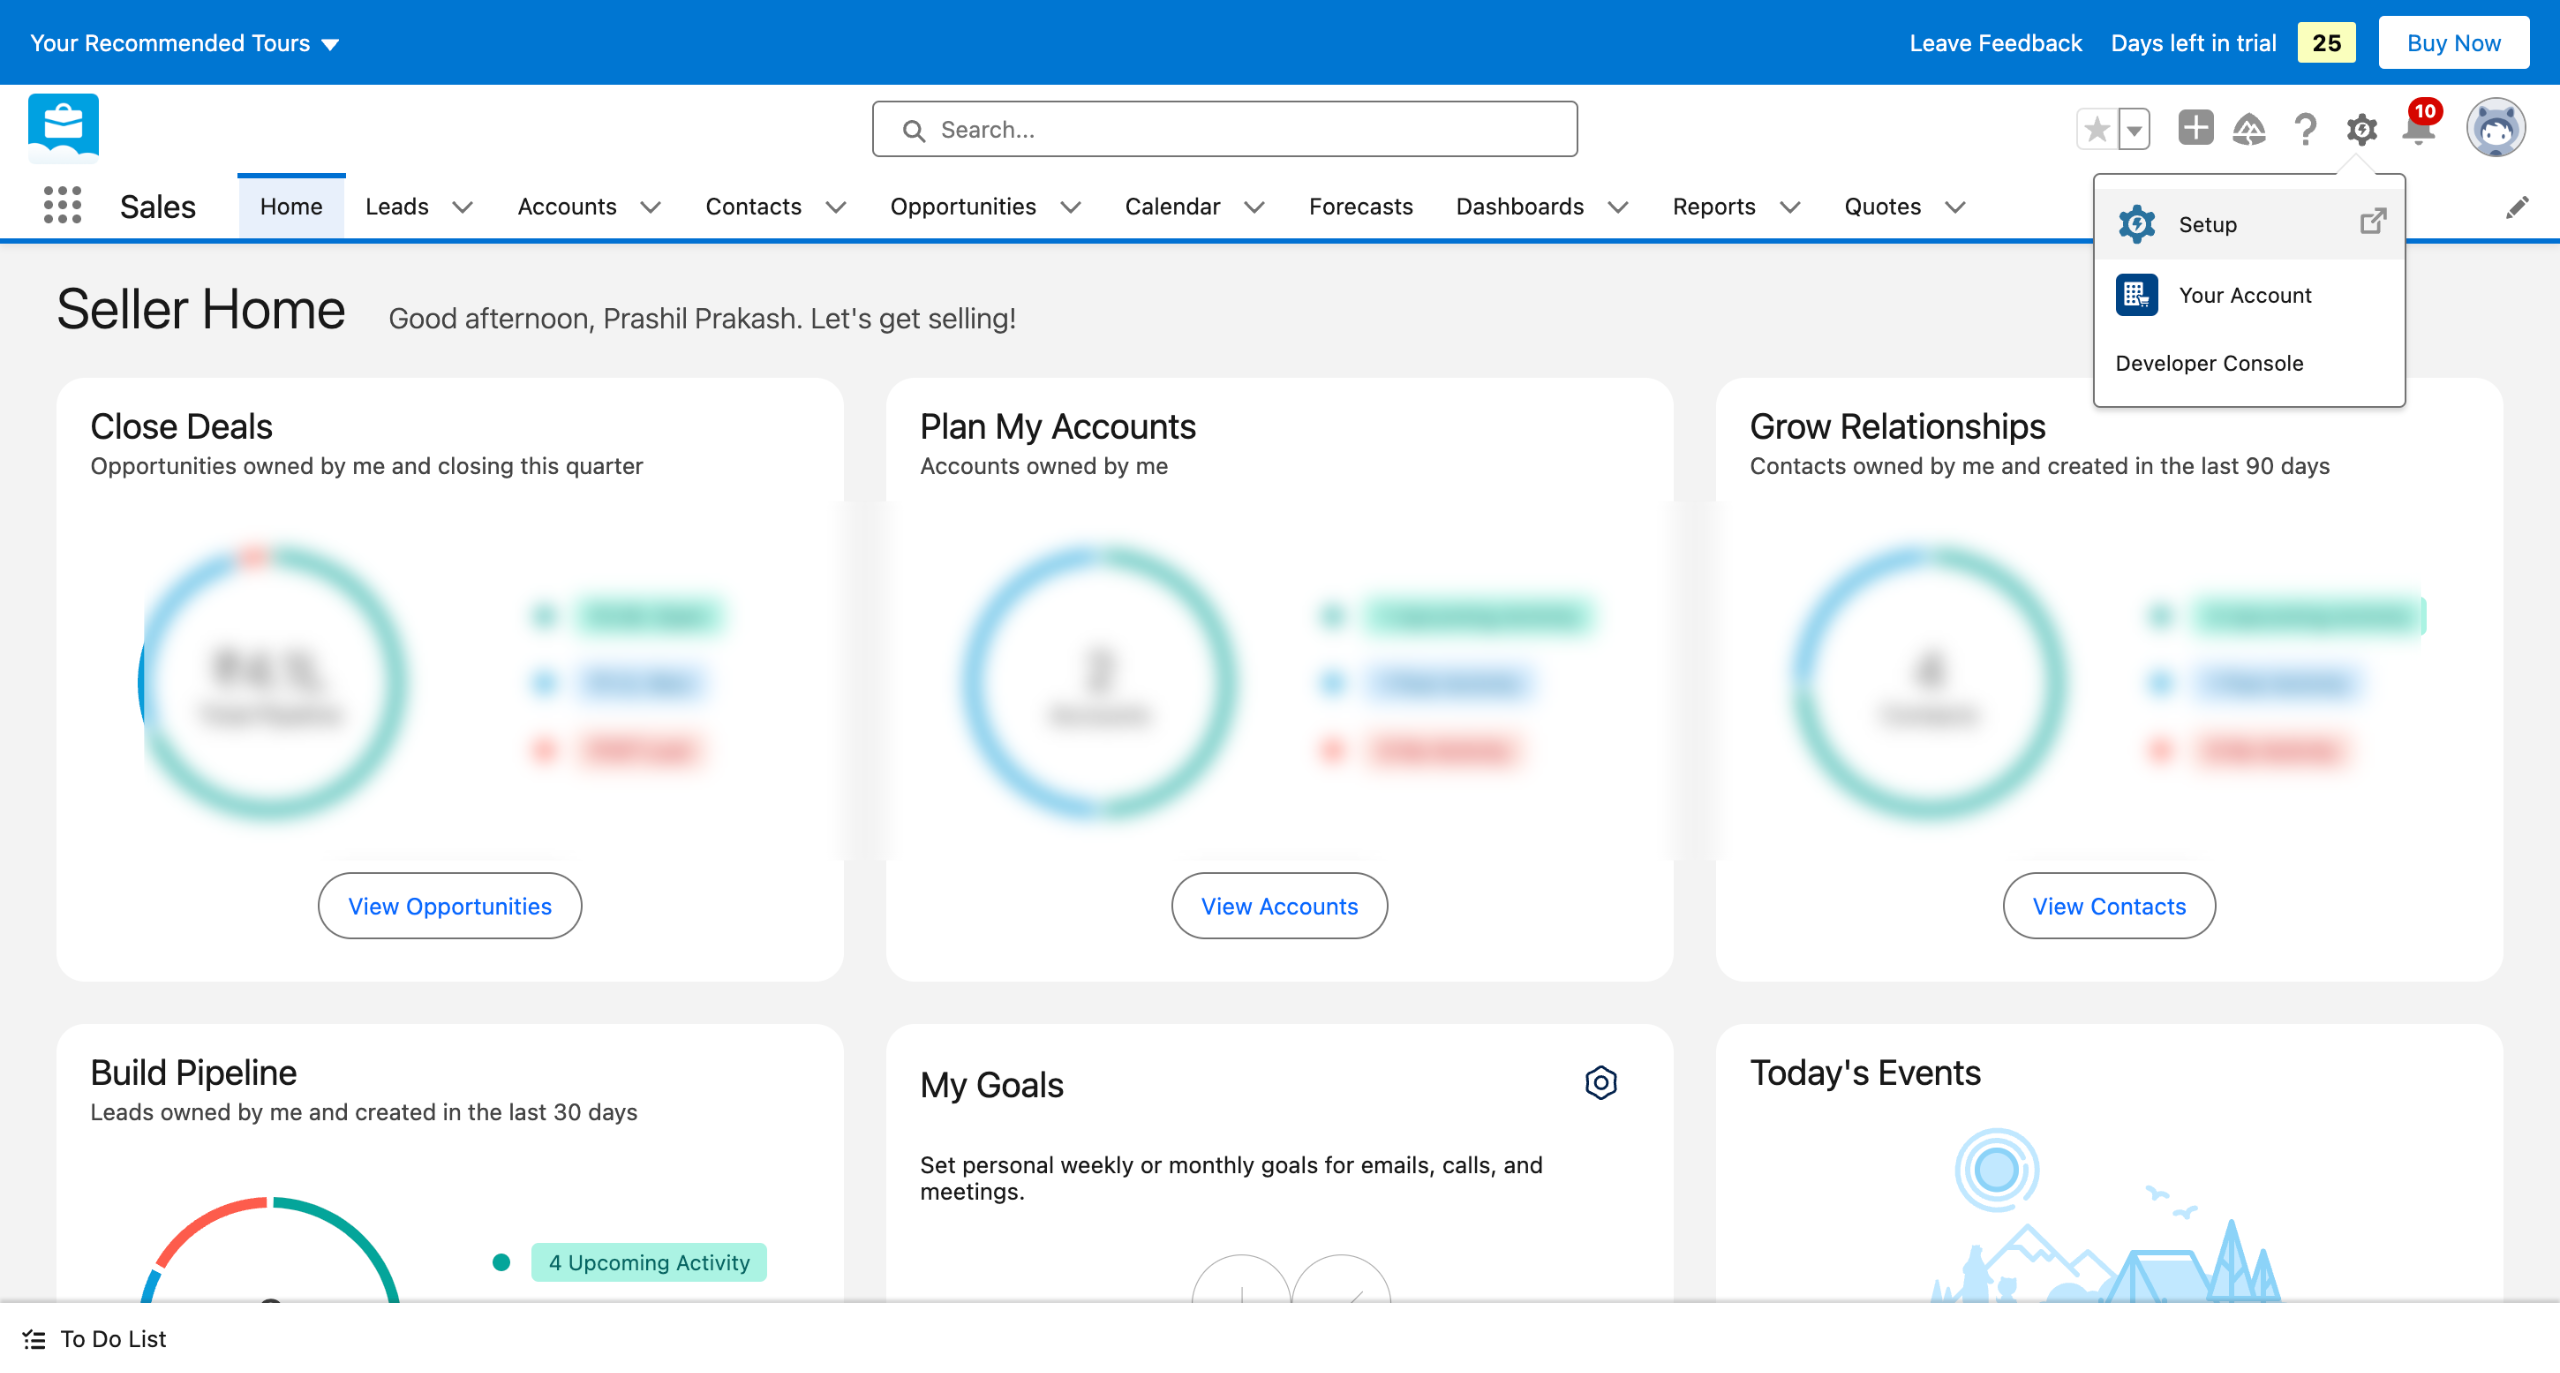
Task: Click the Global Actions plus icon
Action: (x=2195, y=129)
